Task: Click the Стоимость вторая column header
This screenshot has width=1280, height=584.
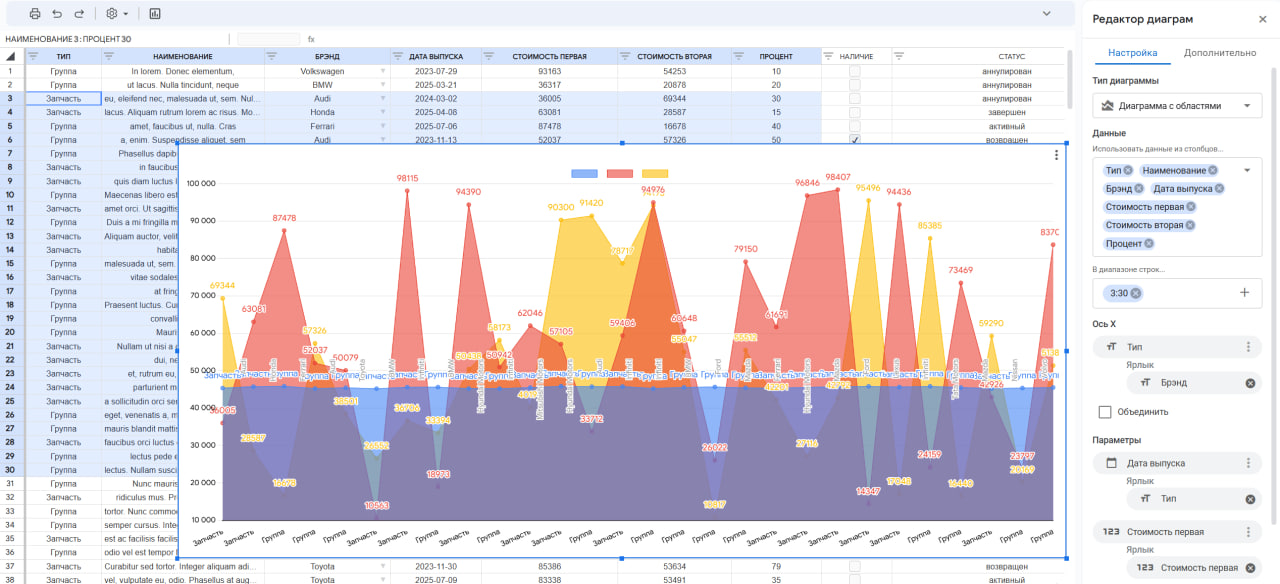Action: 674,56
